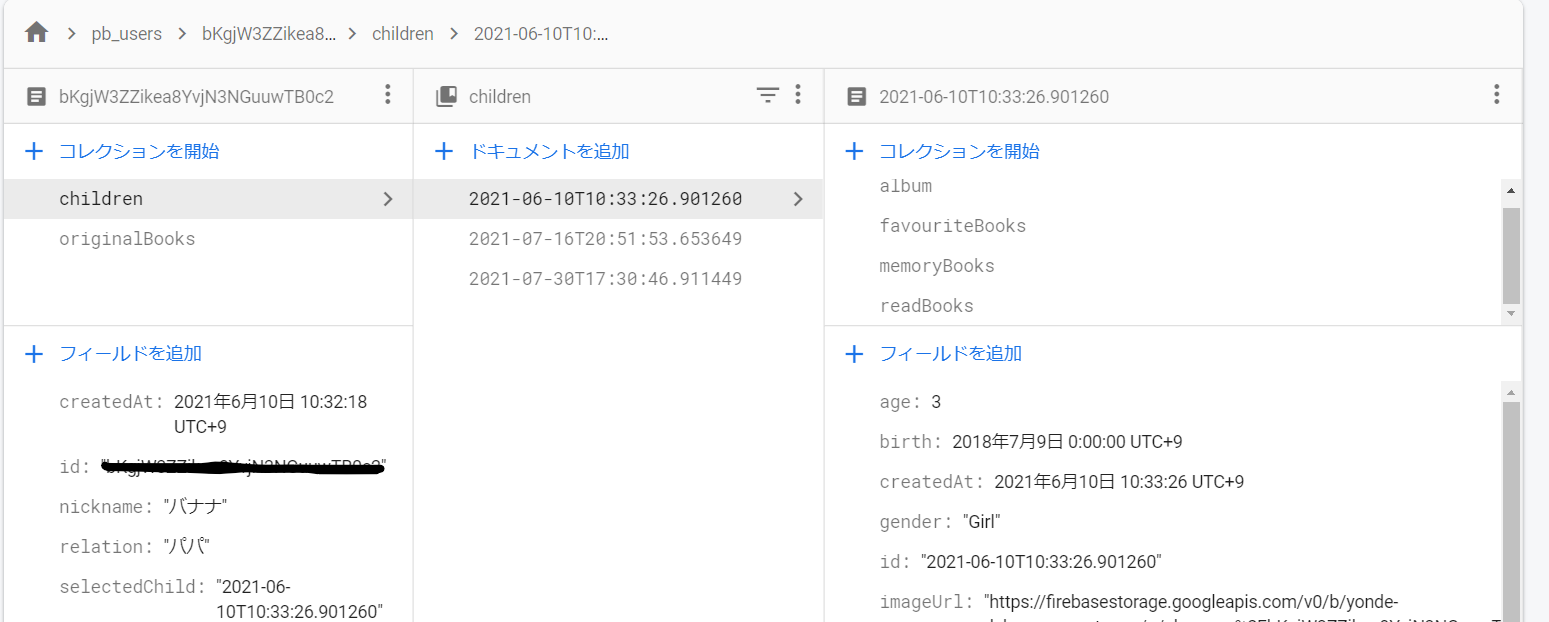Image resolution: width=1549 pixels, height=622 pixels.
Task: Click the child id field value
Action: click(1041, 562)
